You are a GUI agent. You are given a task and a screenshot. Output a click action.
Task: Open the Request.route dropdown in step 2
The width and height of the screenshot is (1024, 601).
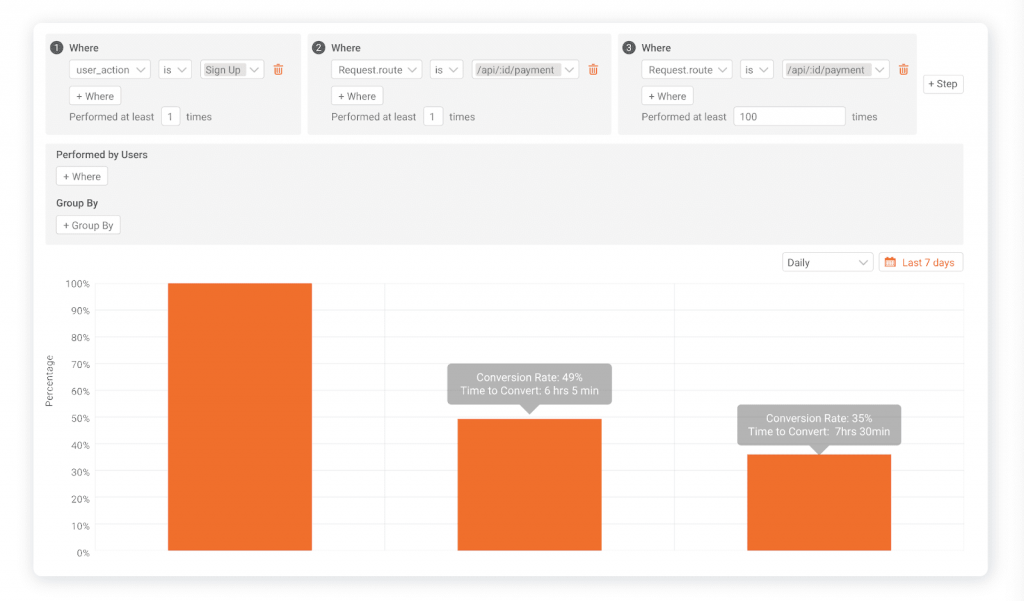pos(376,69)
